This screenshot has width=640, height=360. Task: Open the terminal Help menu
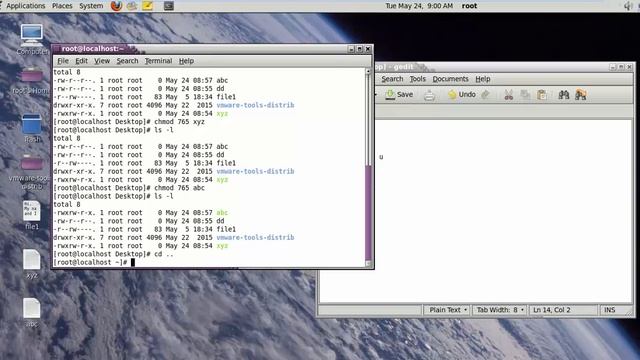(x=186, y=61)
